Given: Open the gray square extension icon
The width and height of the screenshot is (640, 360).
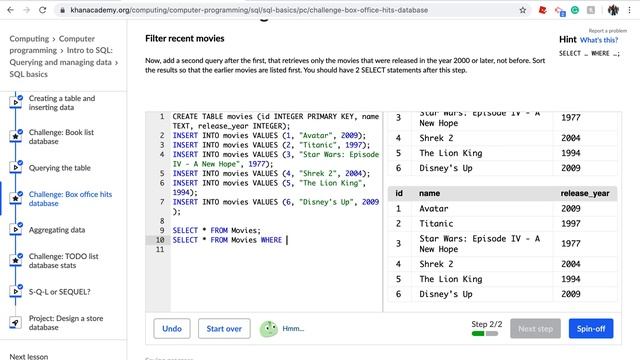Looking at the screenshot, I should pyautogui.click(x=591, y=10).
